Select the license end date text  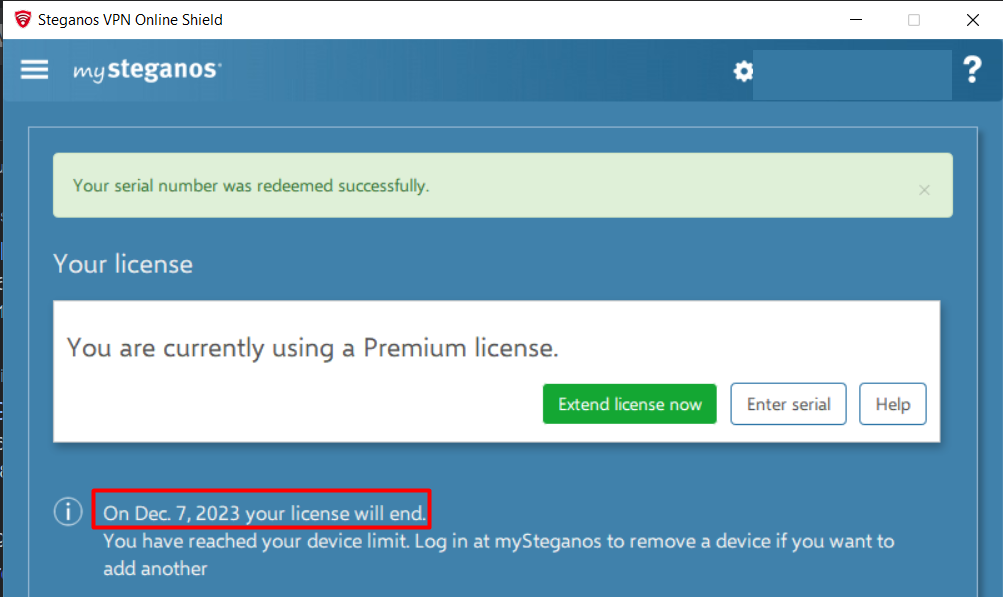coord(264,513)
